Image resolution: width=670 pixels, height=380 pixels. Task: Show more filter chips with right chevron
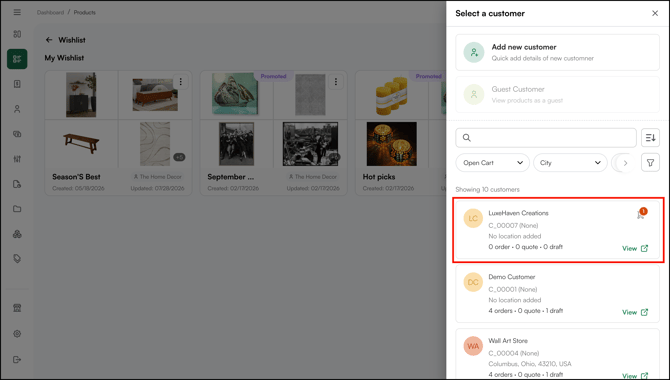coord(625,163)
